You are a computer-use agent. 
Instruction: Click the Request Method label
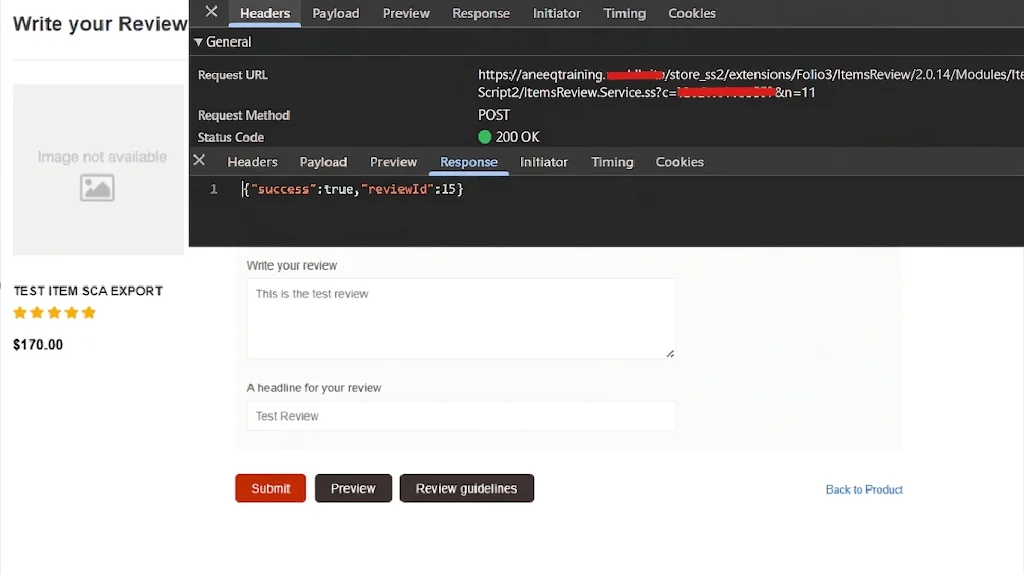point(244,115)
